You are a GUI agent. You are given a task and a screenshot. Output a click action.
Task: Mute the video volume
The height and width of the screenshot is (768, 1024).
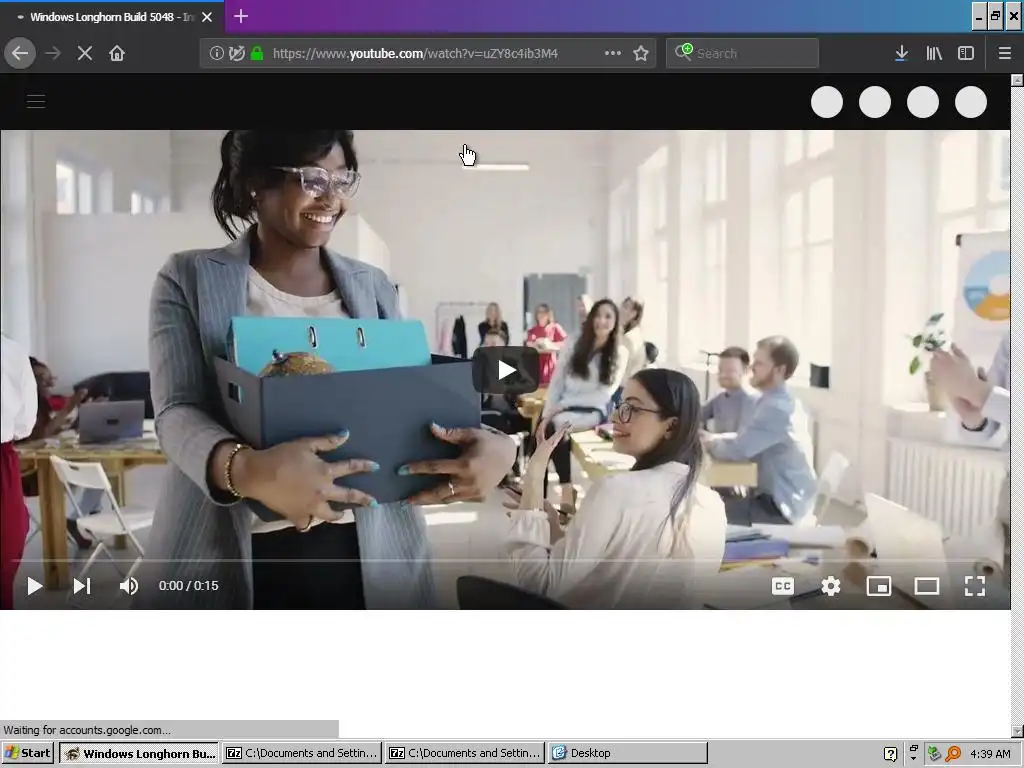[x=129, y=586]
